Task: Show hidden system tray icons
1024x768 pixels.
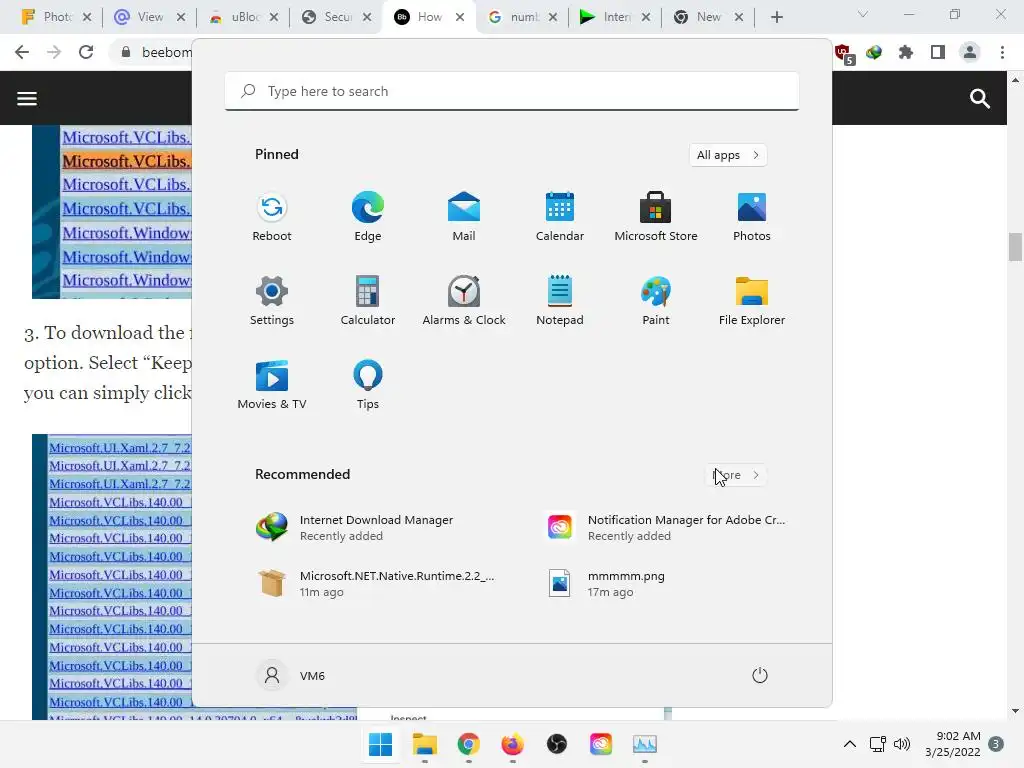Action: click(850, 744)
